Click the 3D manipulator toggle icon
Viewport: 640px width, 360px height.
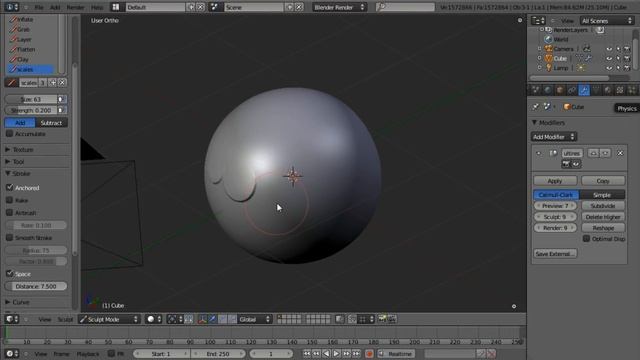[202, 319]
